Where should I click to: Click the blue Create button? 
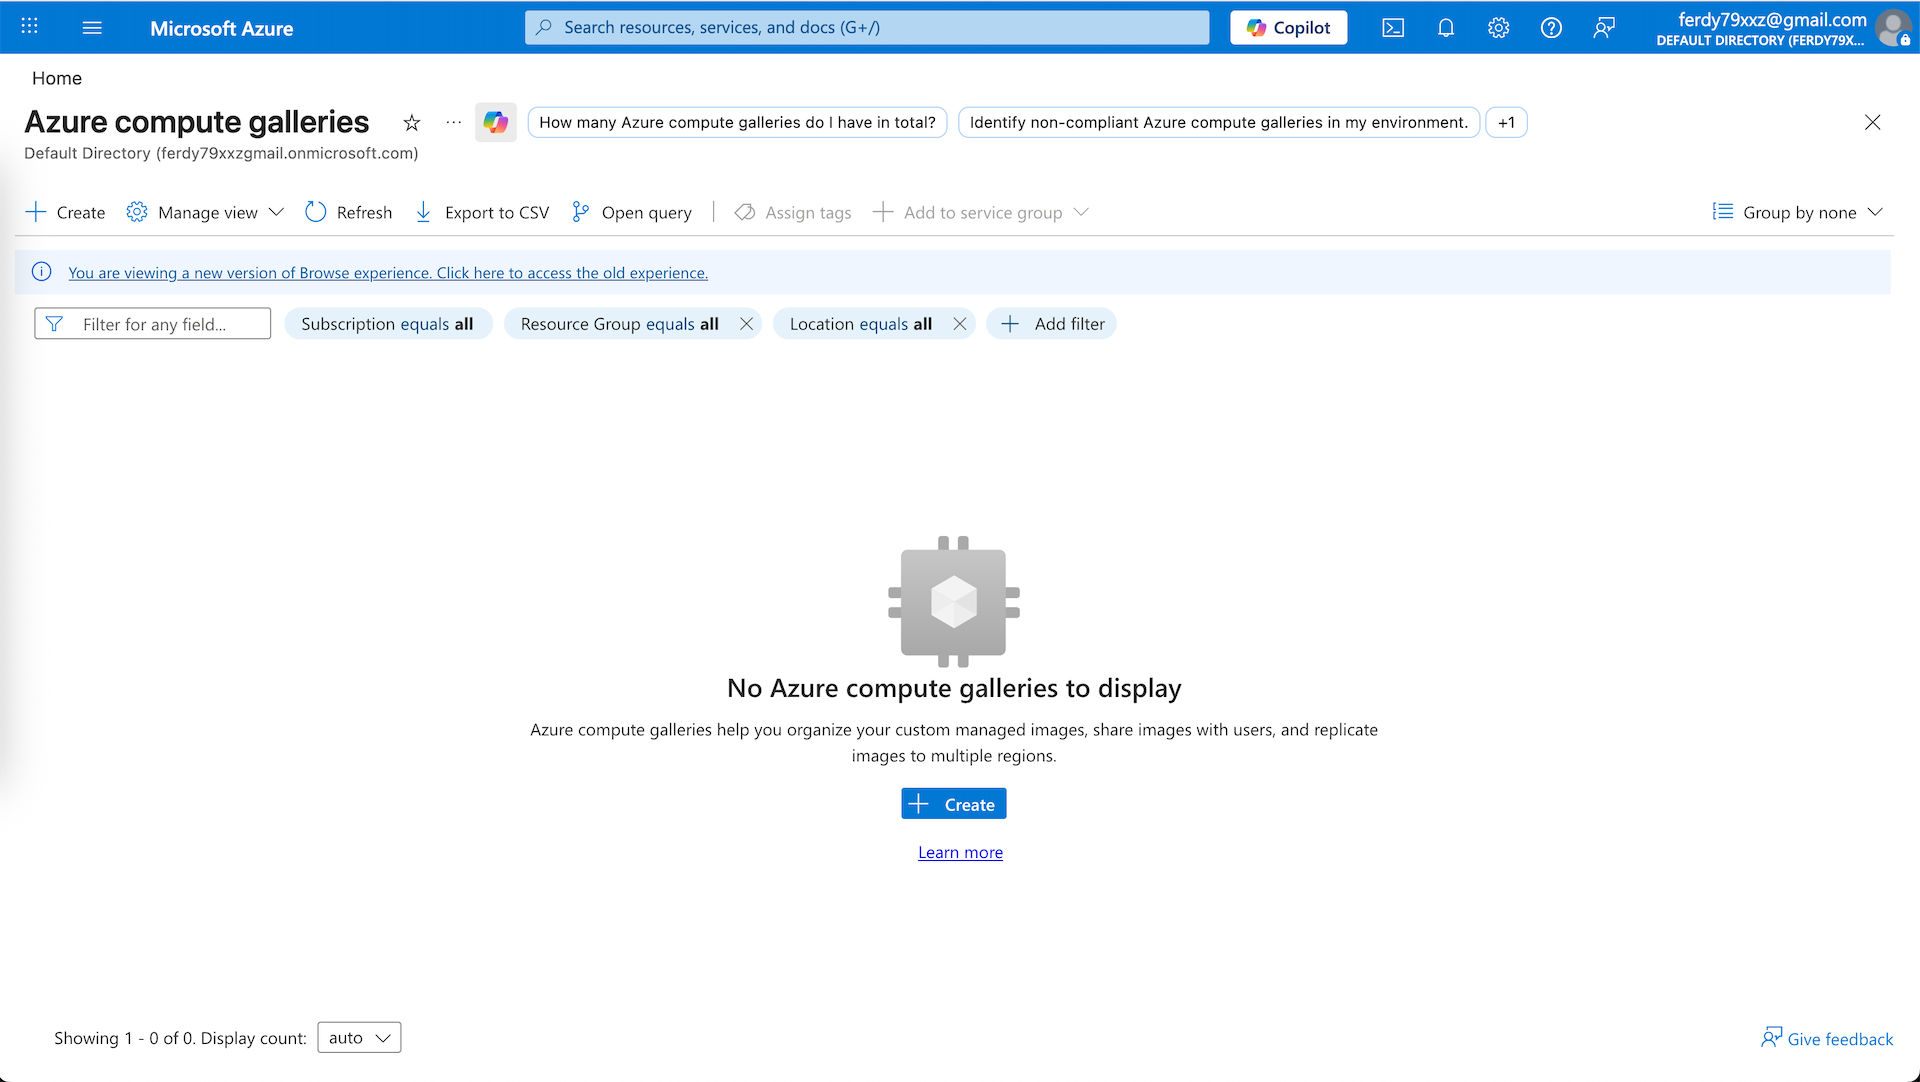click(953, 804)
